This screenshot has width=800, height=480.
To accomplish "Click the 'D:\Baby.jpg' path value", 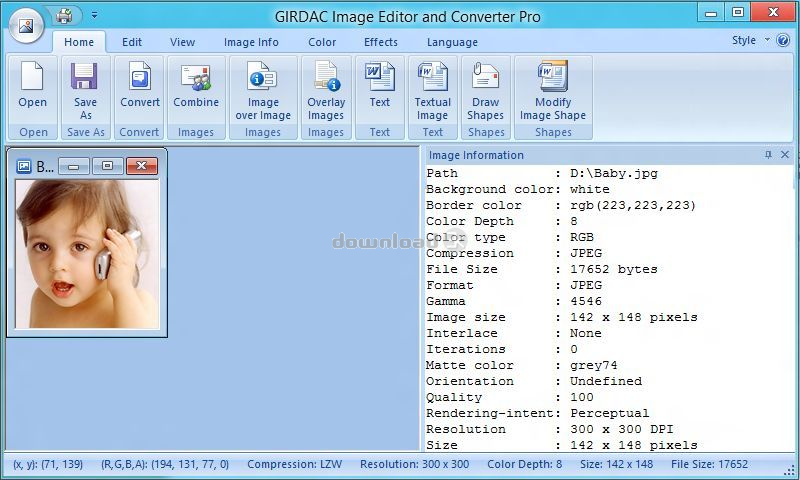I will pyautogui.click(x=614, y=173).
